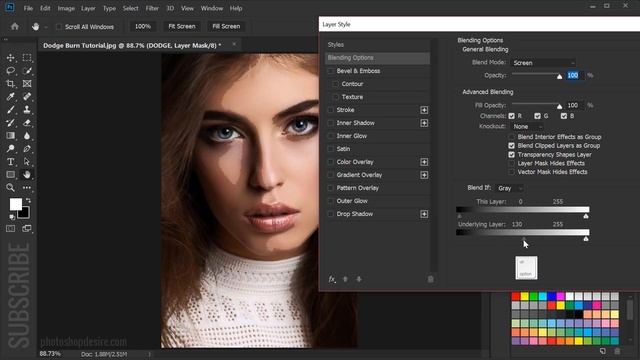Open the Image menu
The image size is (640, 360).
pyautogui.click(x=66, y=8)
